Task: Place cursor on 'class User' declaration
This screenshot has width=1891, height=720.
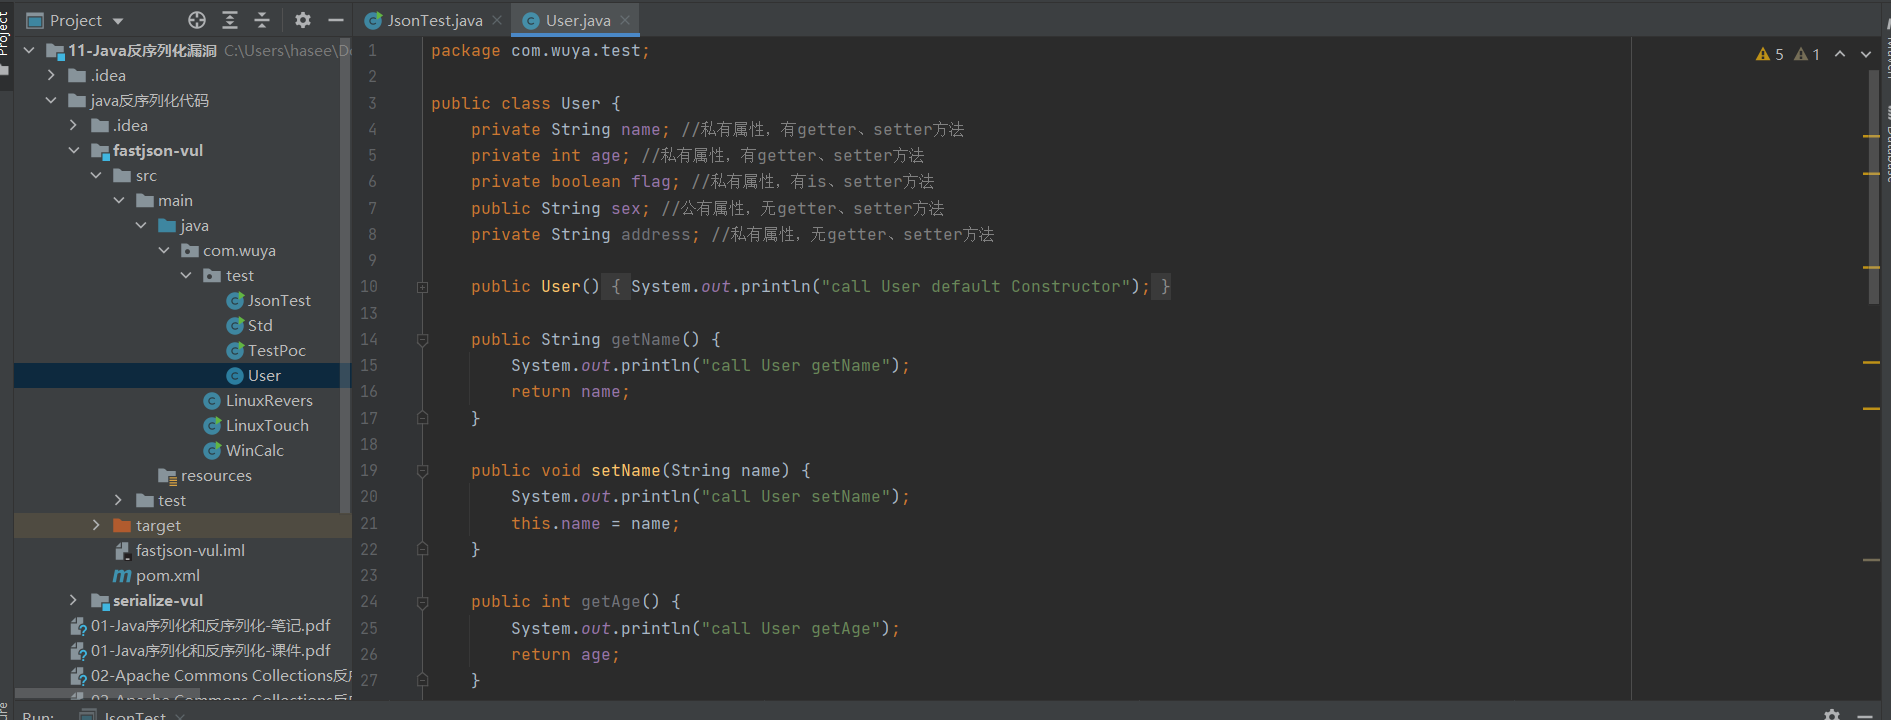Action: (x=550, y=103)
